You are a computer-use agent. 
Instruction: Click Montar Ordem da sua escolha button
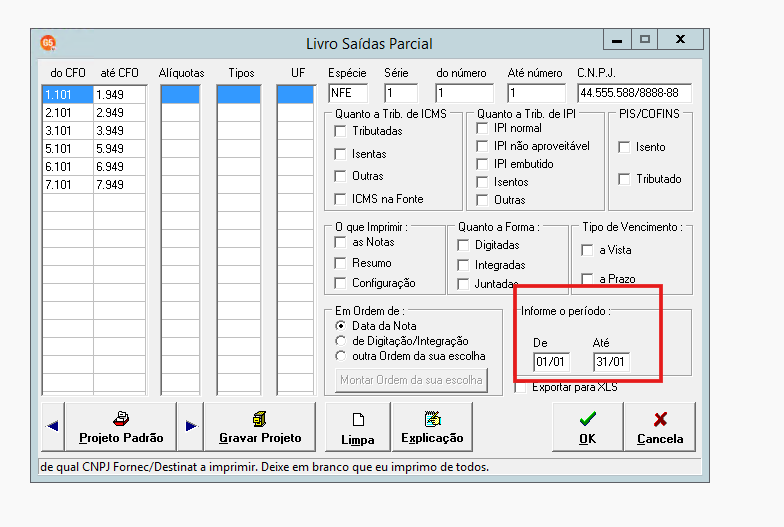pyautogui.click(x=411, y=380)
